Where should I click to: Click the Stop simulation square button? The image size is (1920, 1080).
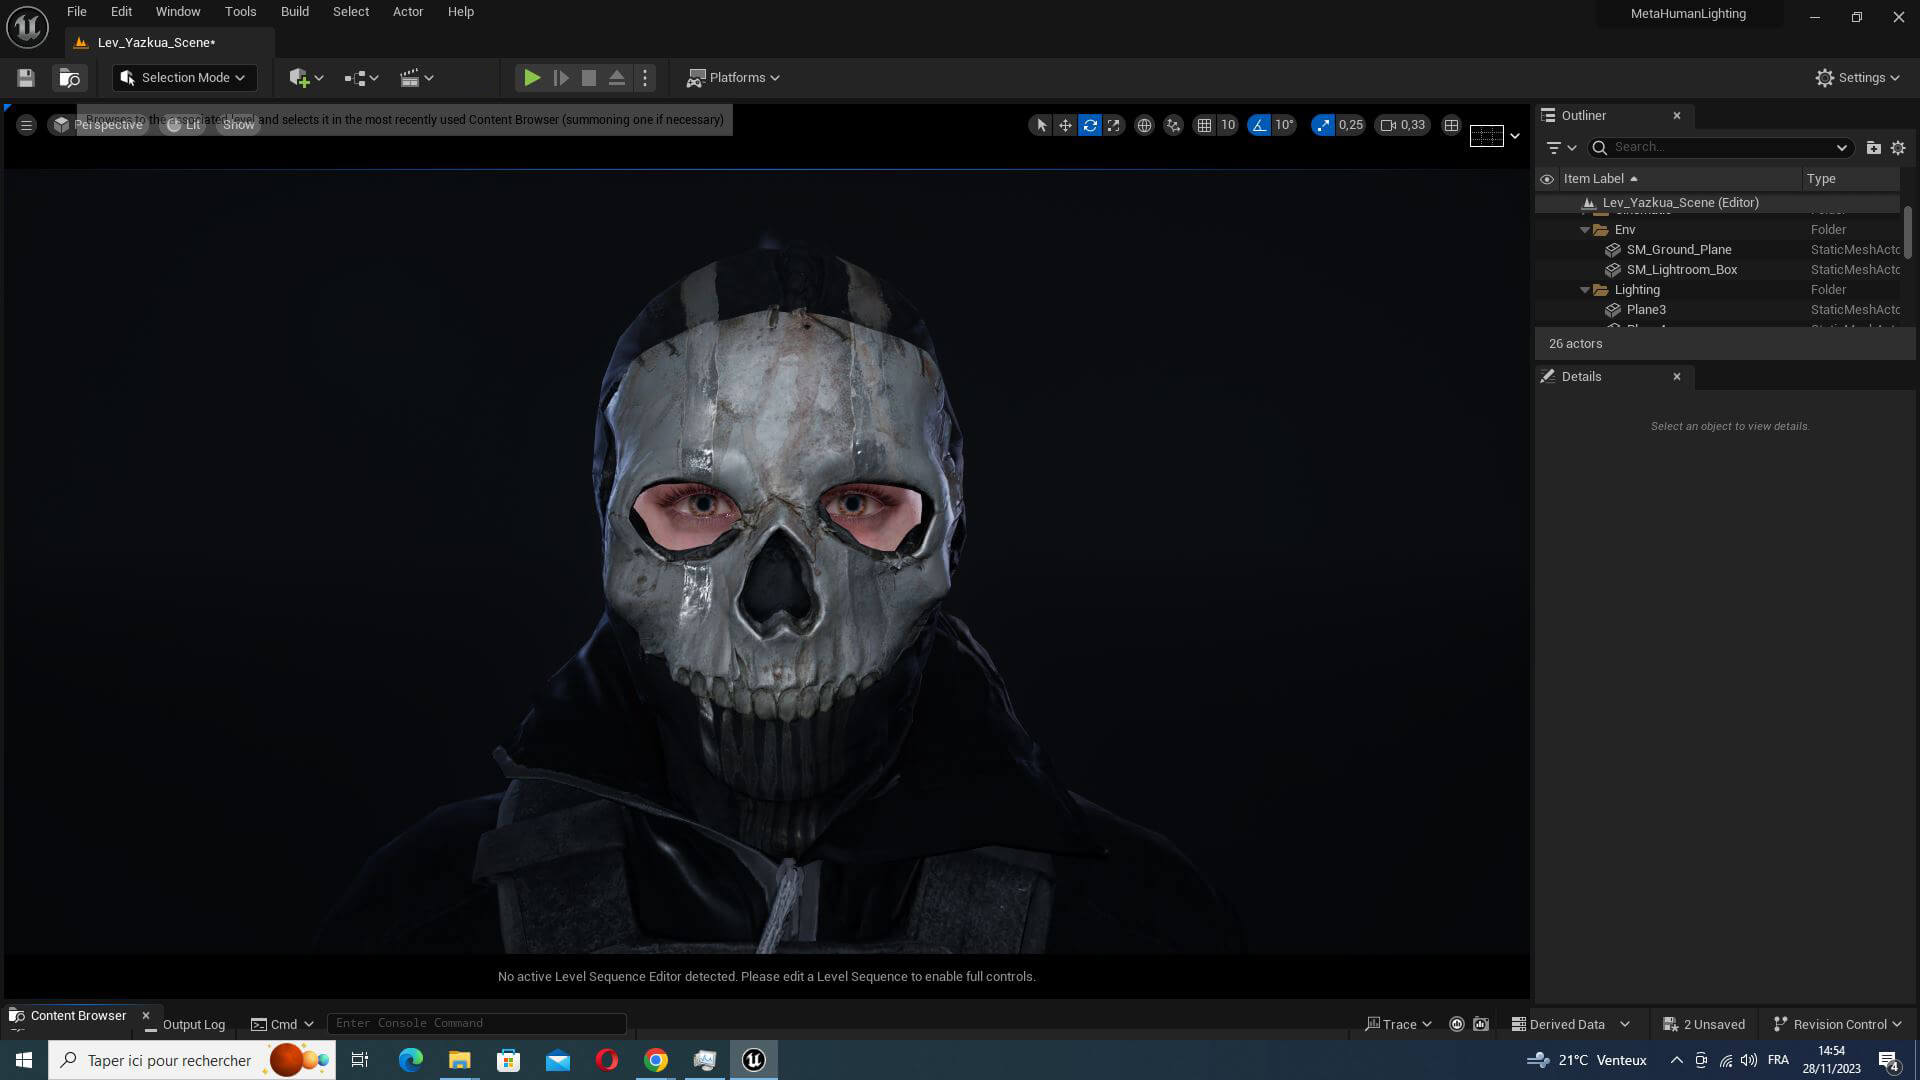pos(589,78)
